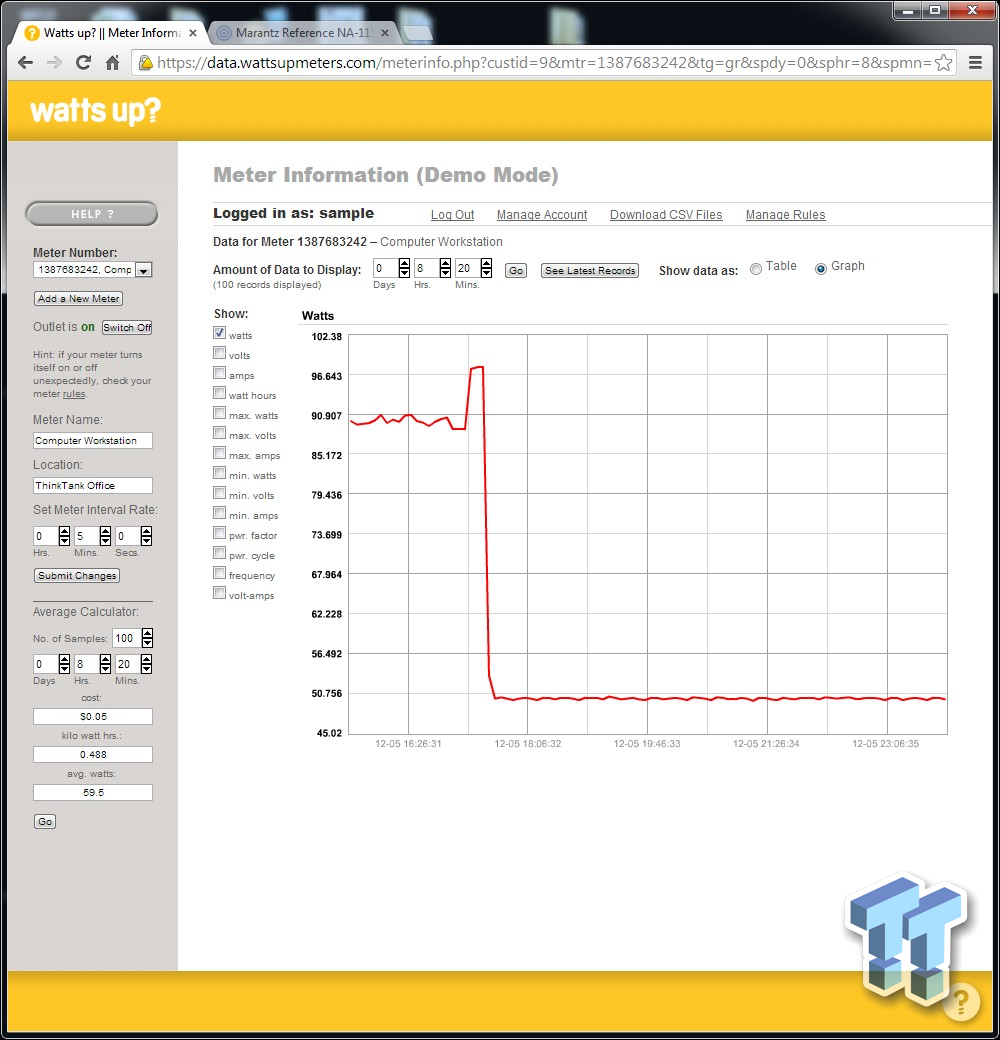Screen dimensions: 1000x1040
Task: Check the pwr. factor option
Action: pyautogui.click(x=219, y=534)
